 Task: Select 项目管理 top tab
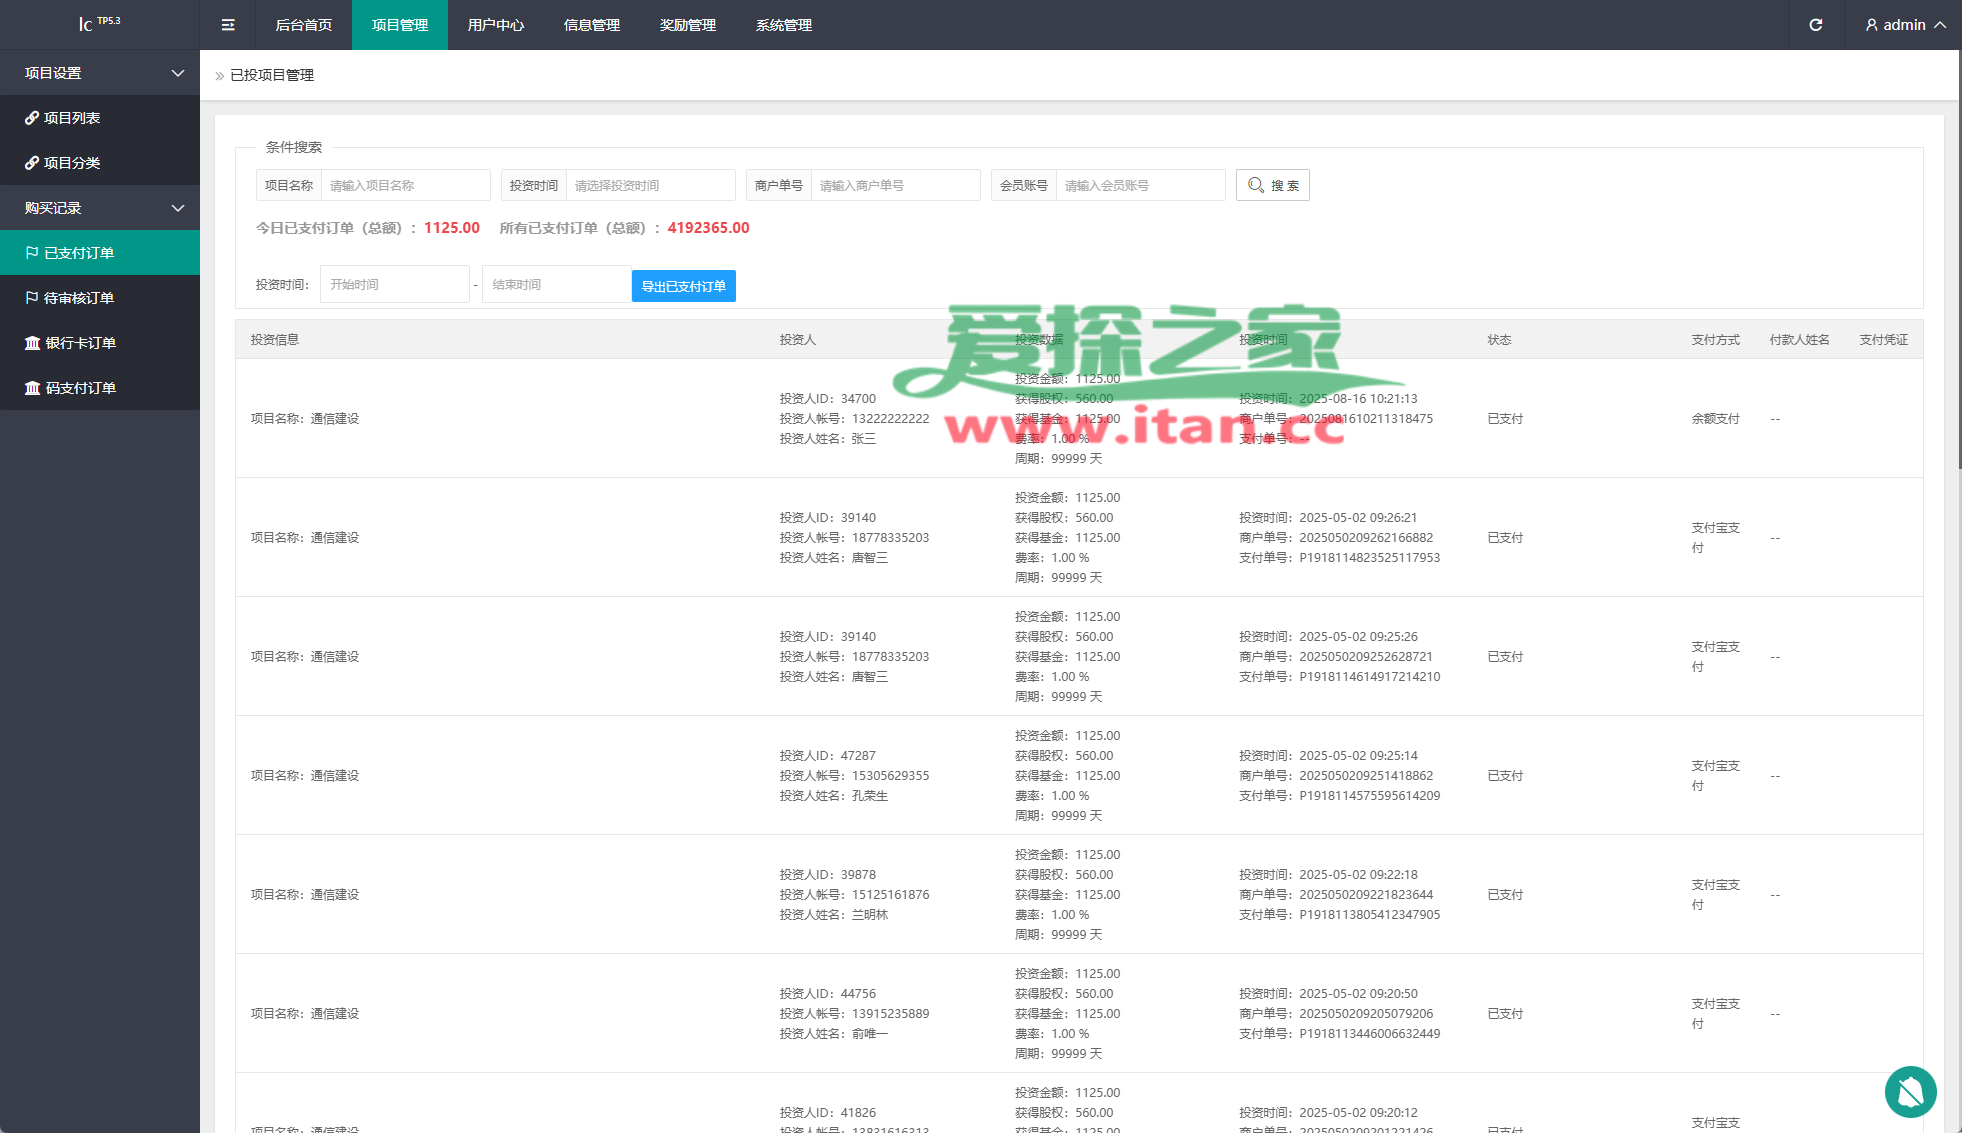[x=400, y=25]
